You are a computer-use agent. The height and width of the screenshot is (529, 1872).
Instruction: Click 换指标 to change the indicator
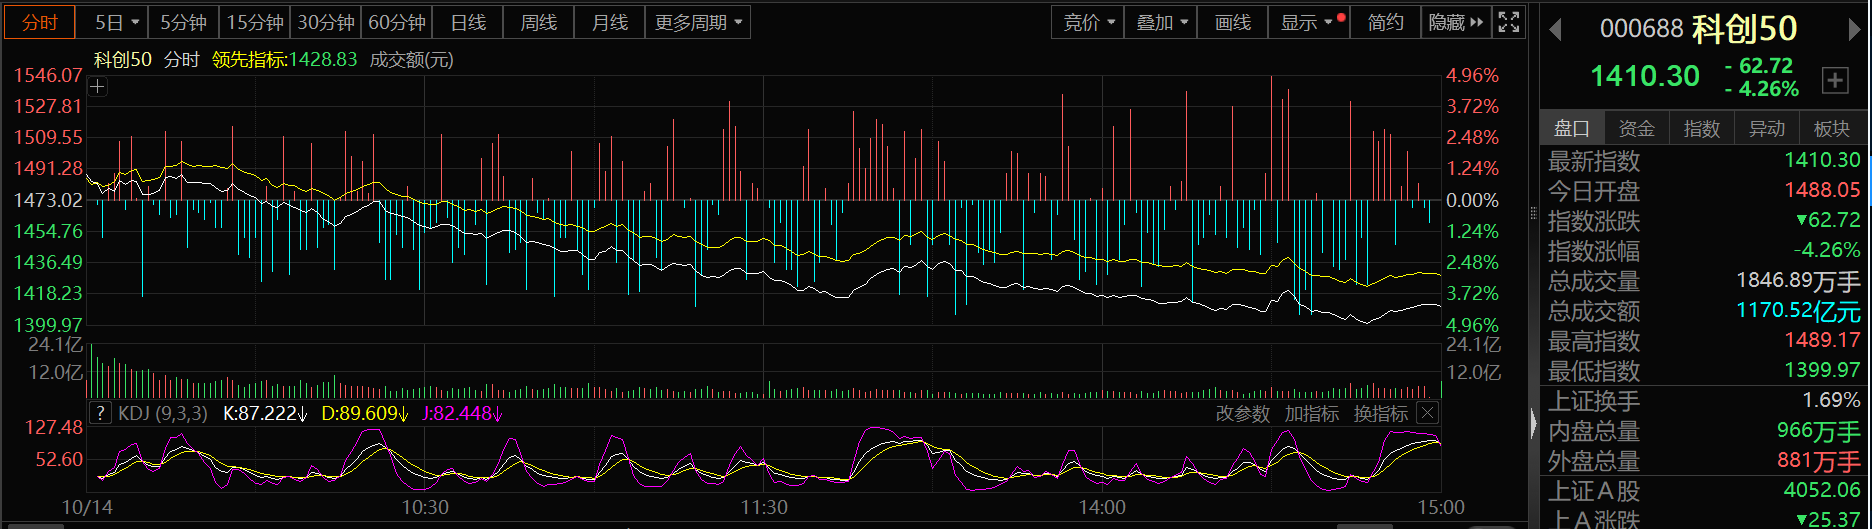1380,413
